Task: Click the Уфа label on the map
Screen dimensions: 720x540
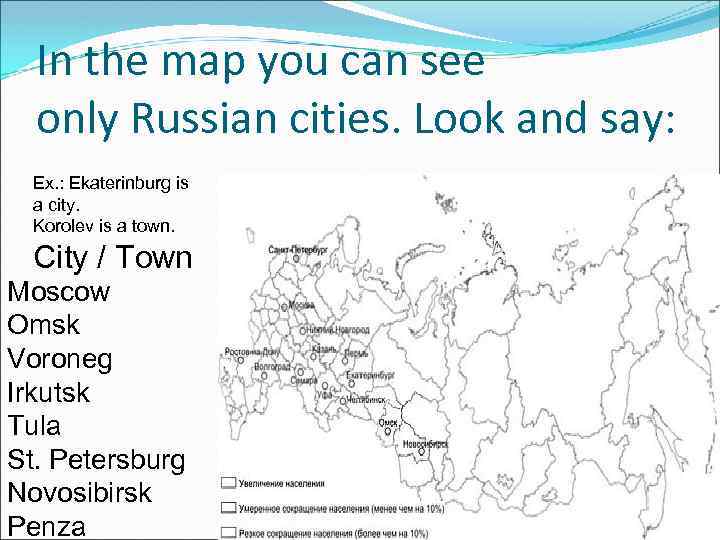Action: pyautogui.click(x=325, y=394)
